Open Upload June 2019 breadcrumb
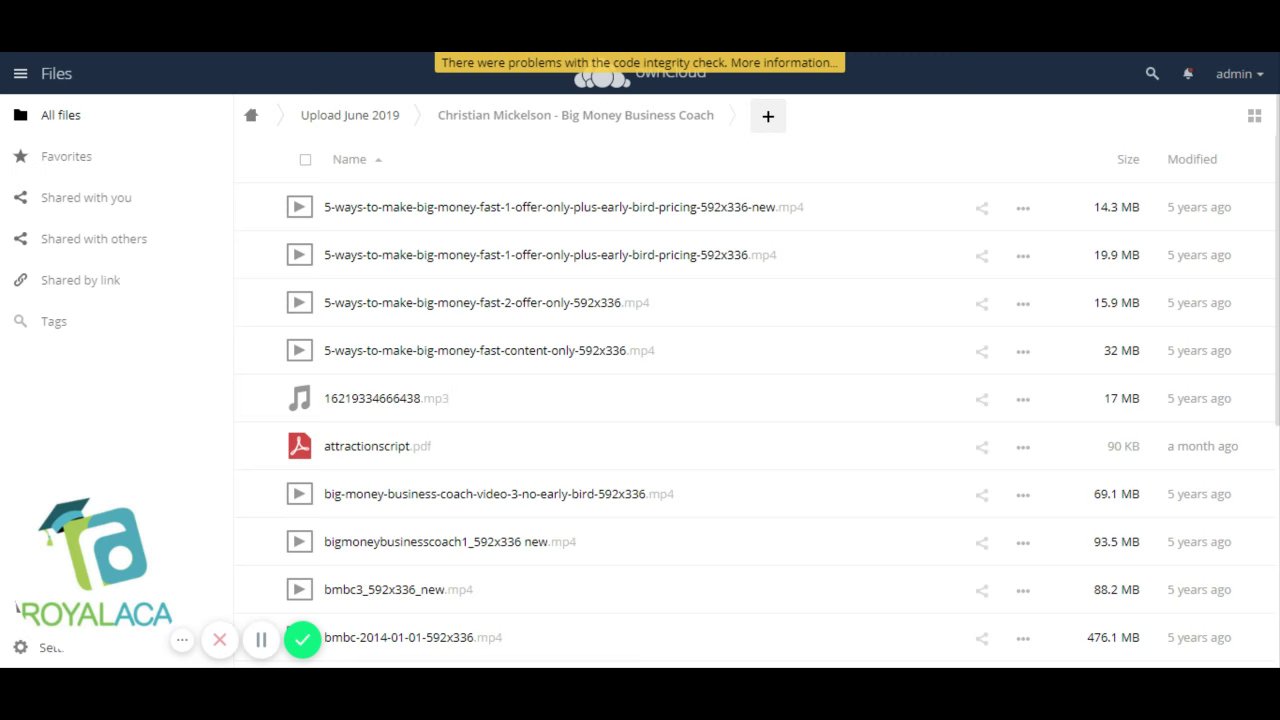This screenshot has height=720, width=1280. (350, 115)
